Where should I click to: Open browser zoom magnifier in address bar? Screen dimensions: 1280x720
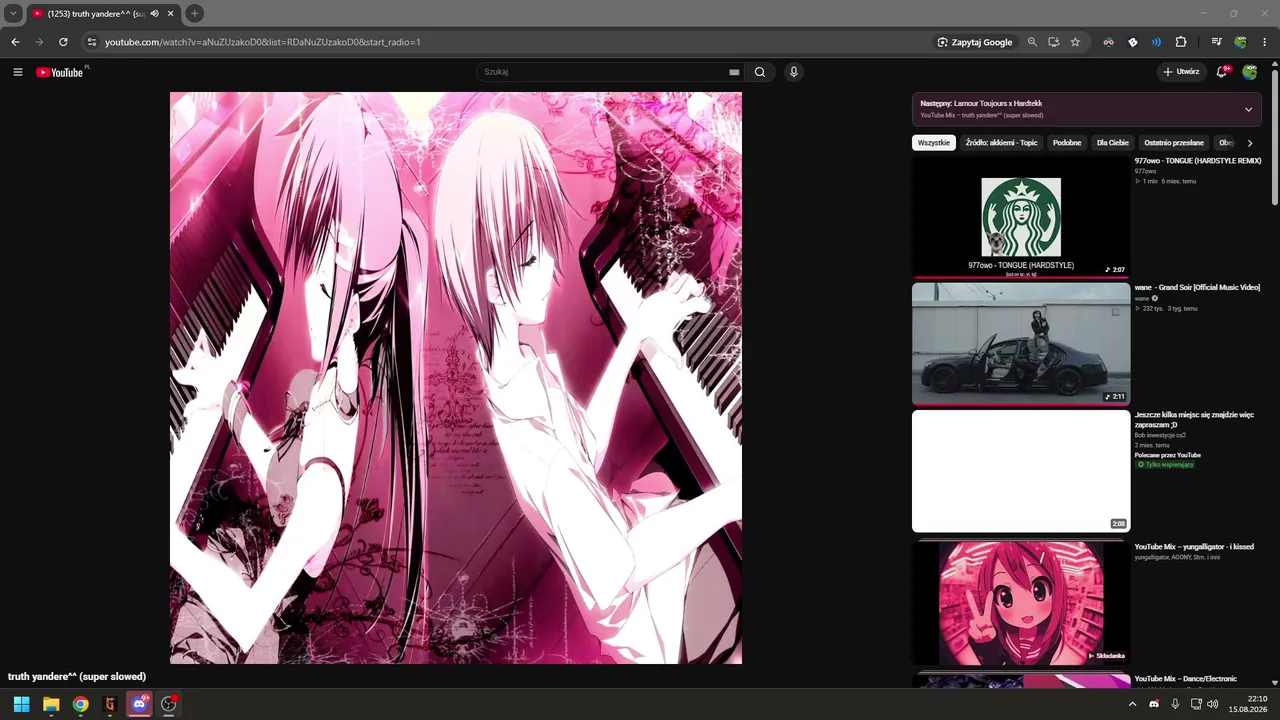click(x=1033, y=42)
